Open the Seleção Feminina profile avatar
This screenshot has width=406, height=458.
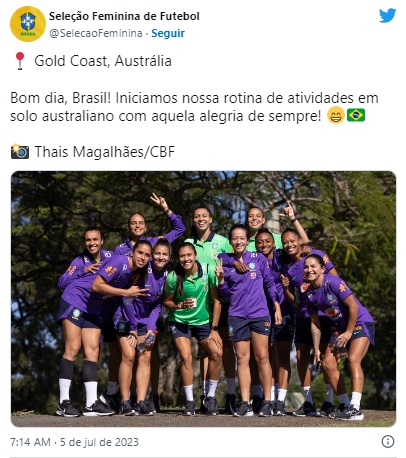28,24
